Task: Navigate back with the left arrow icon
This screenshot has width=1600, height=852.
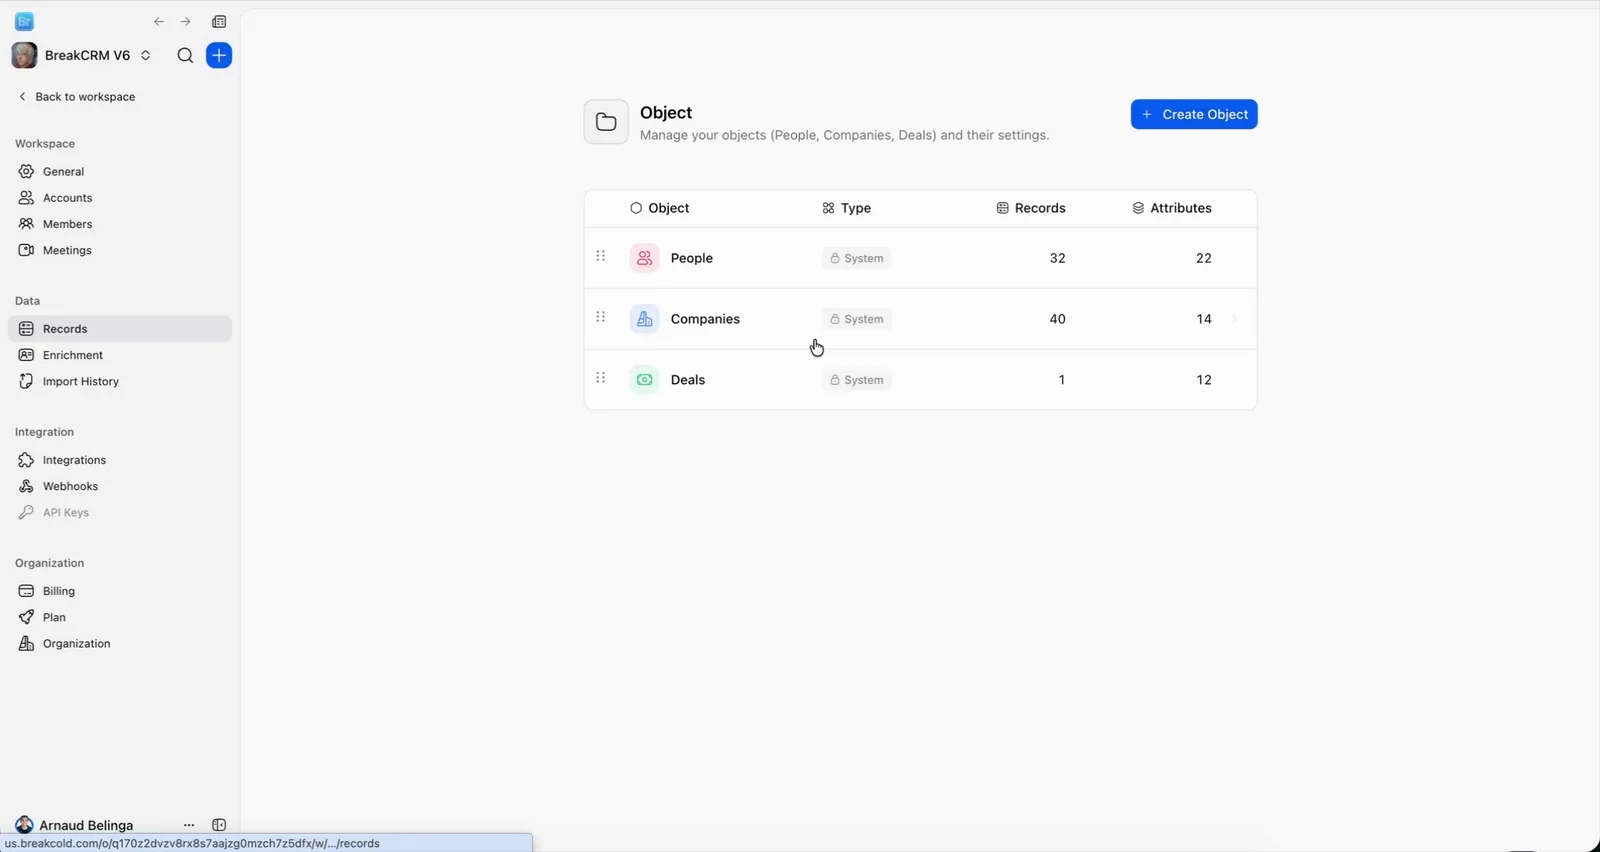Action: (159, 22)
